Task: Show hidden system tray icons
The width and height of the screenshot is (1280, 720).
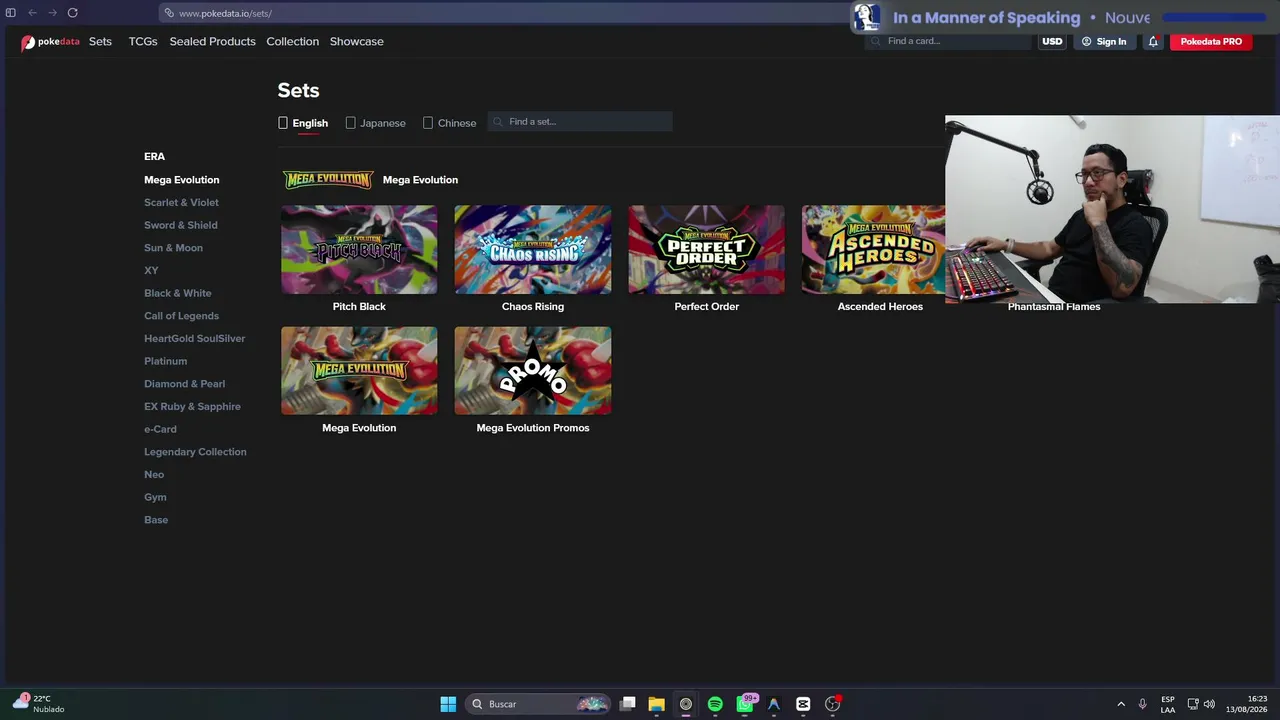Action: click(x=1121, y=704)
